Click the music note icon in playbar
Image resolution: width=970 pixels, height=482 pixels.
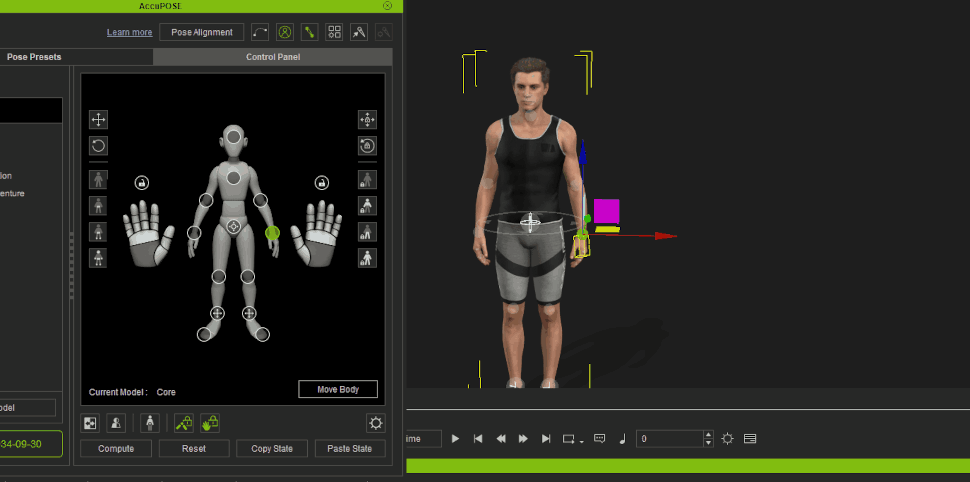pyautogui.click(x=622, y=439)
